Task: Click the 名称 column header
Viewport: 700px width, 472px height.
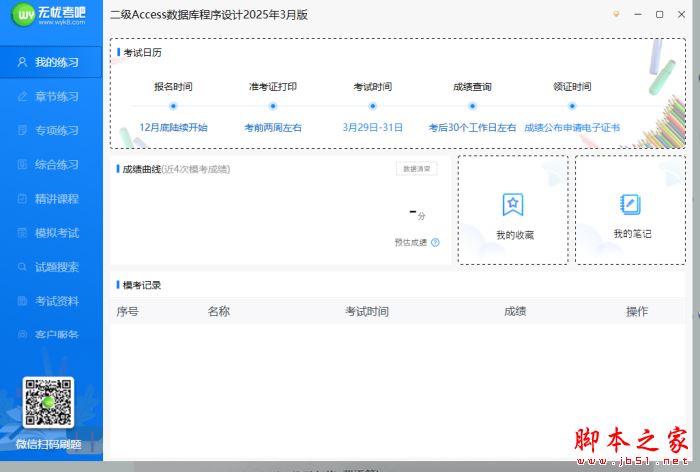Action: [x=219, y=311]
